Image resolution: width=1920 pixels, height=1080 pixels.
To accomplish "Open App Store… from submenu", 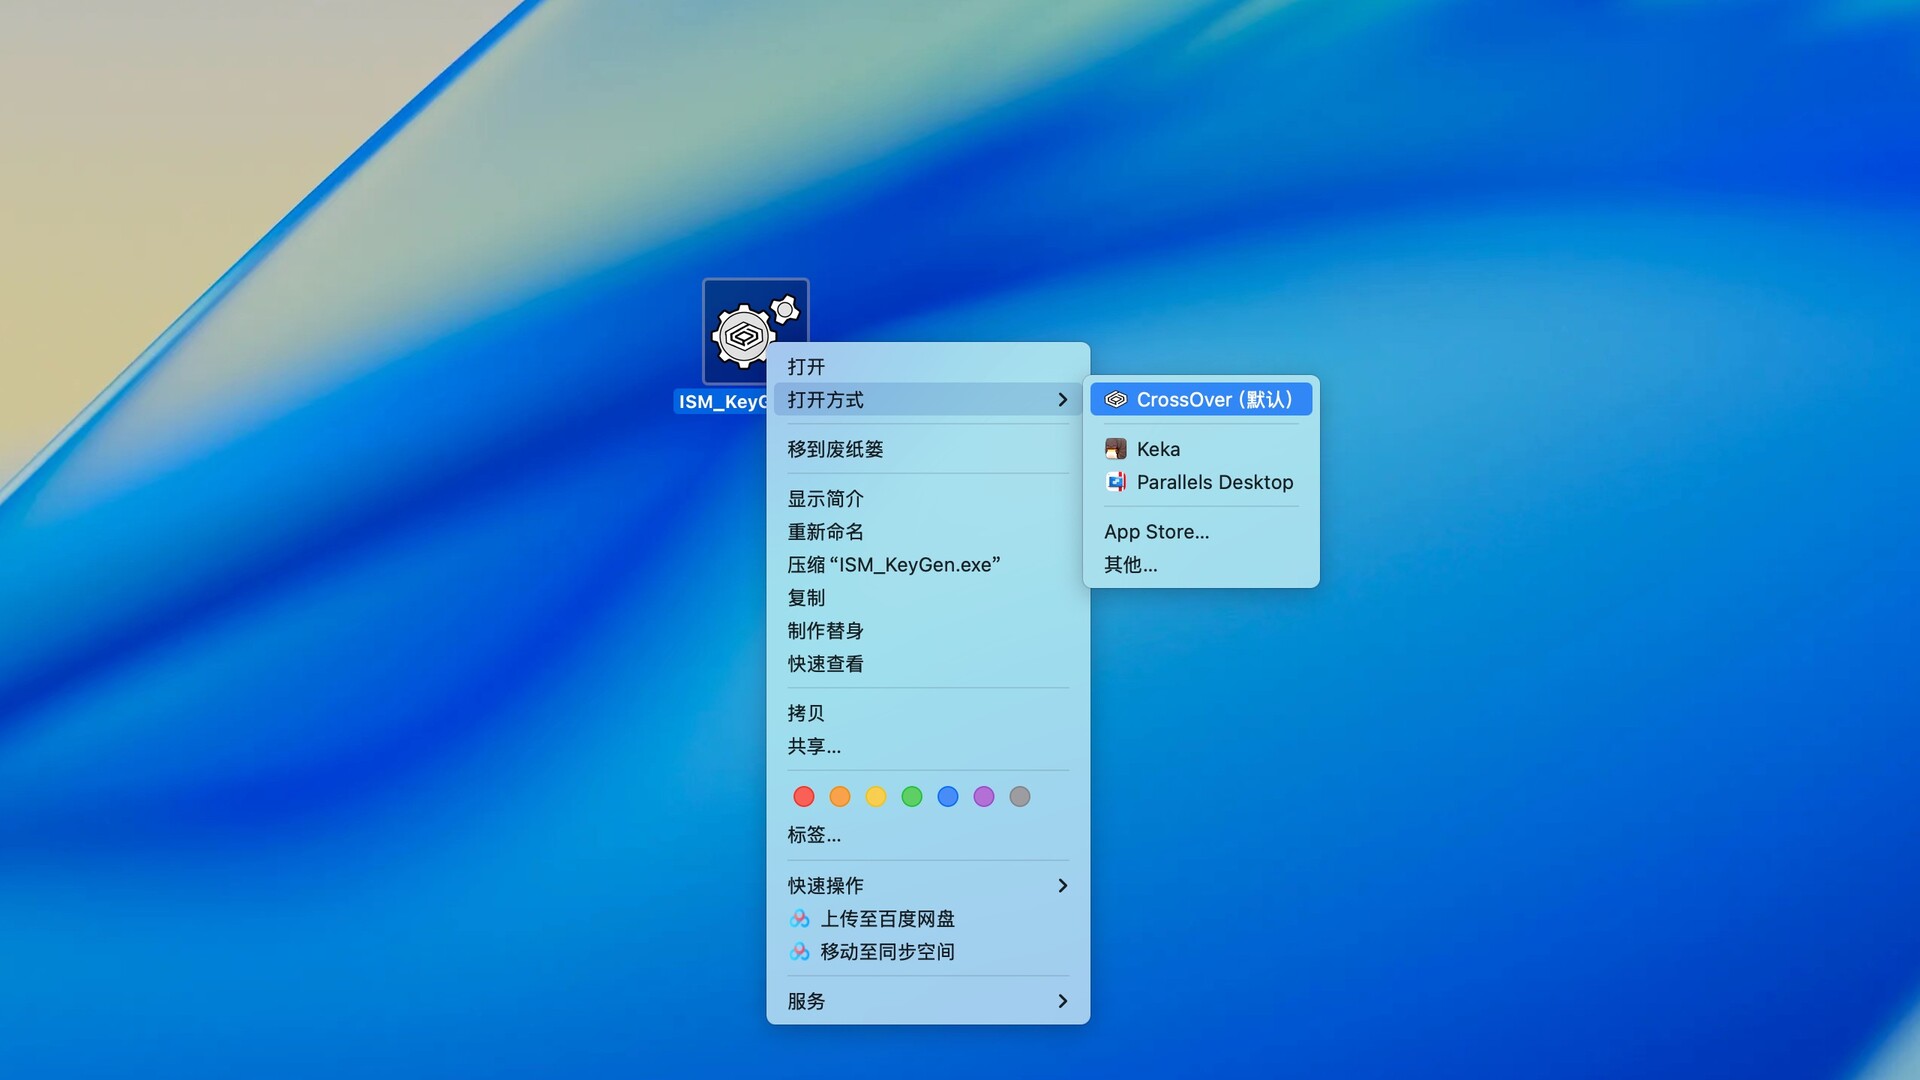I will (1156, 532).
